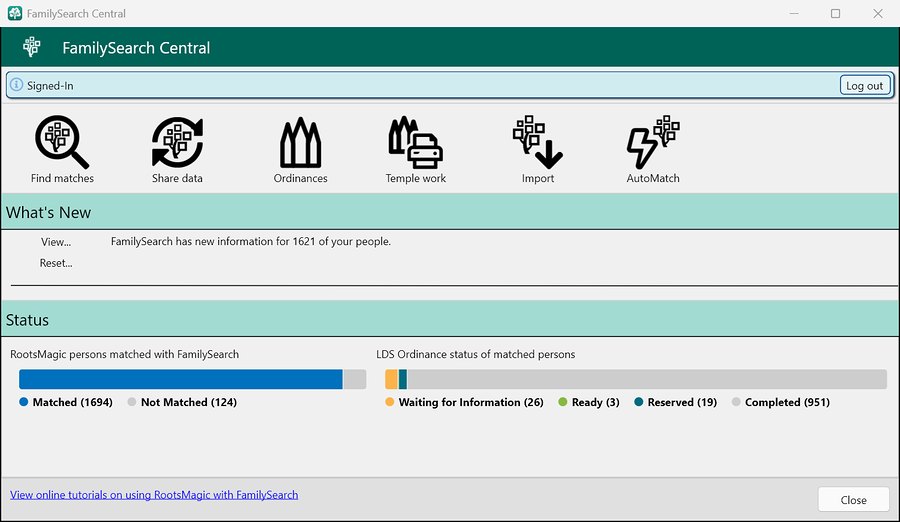The image size is (900, 522).
Task: Open the Find matches tool
Action: click(x=62, y=149)
